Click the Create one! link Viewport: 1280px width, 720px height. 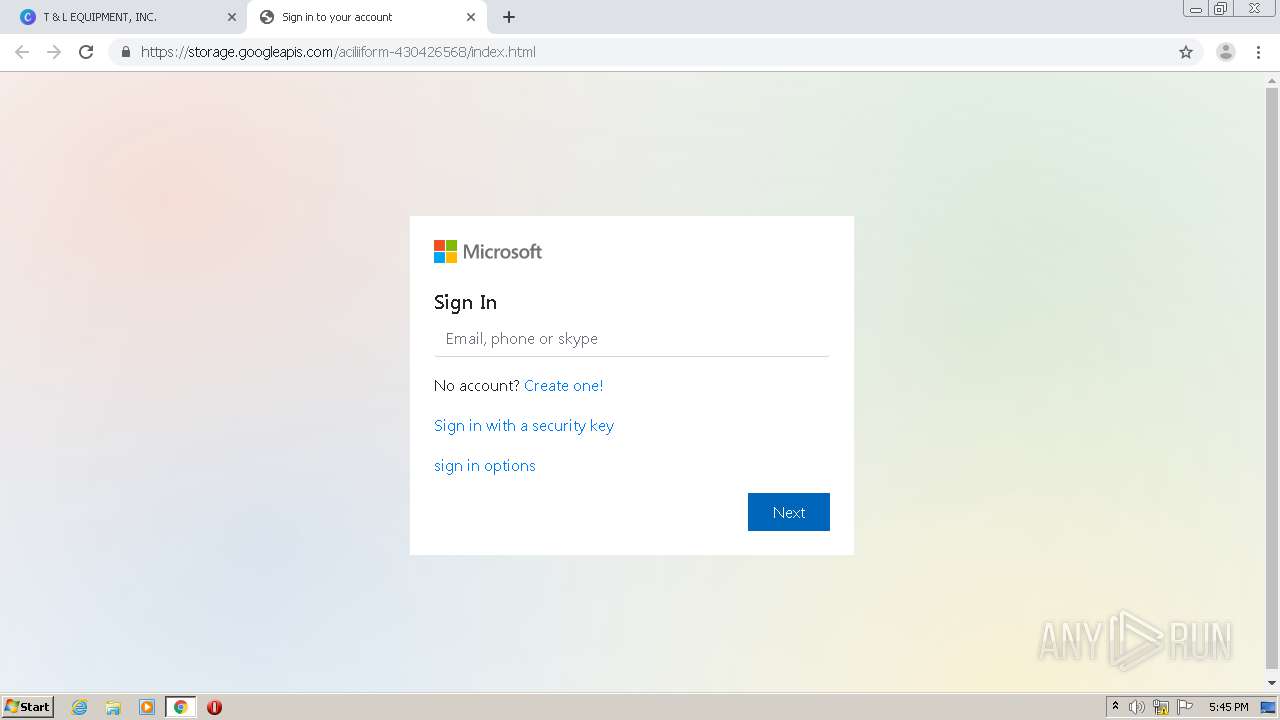coord(564,386)
